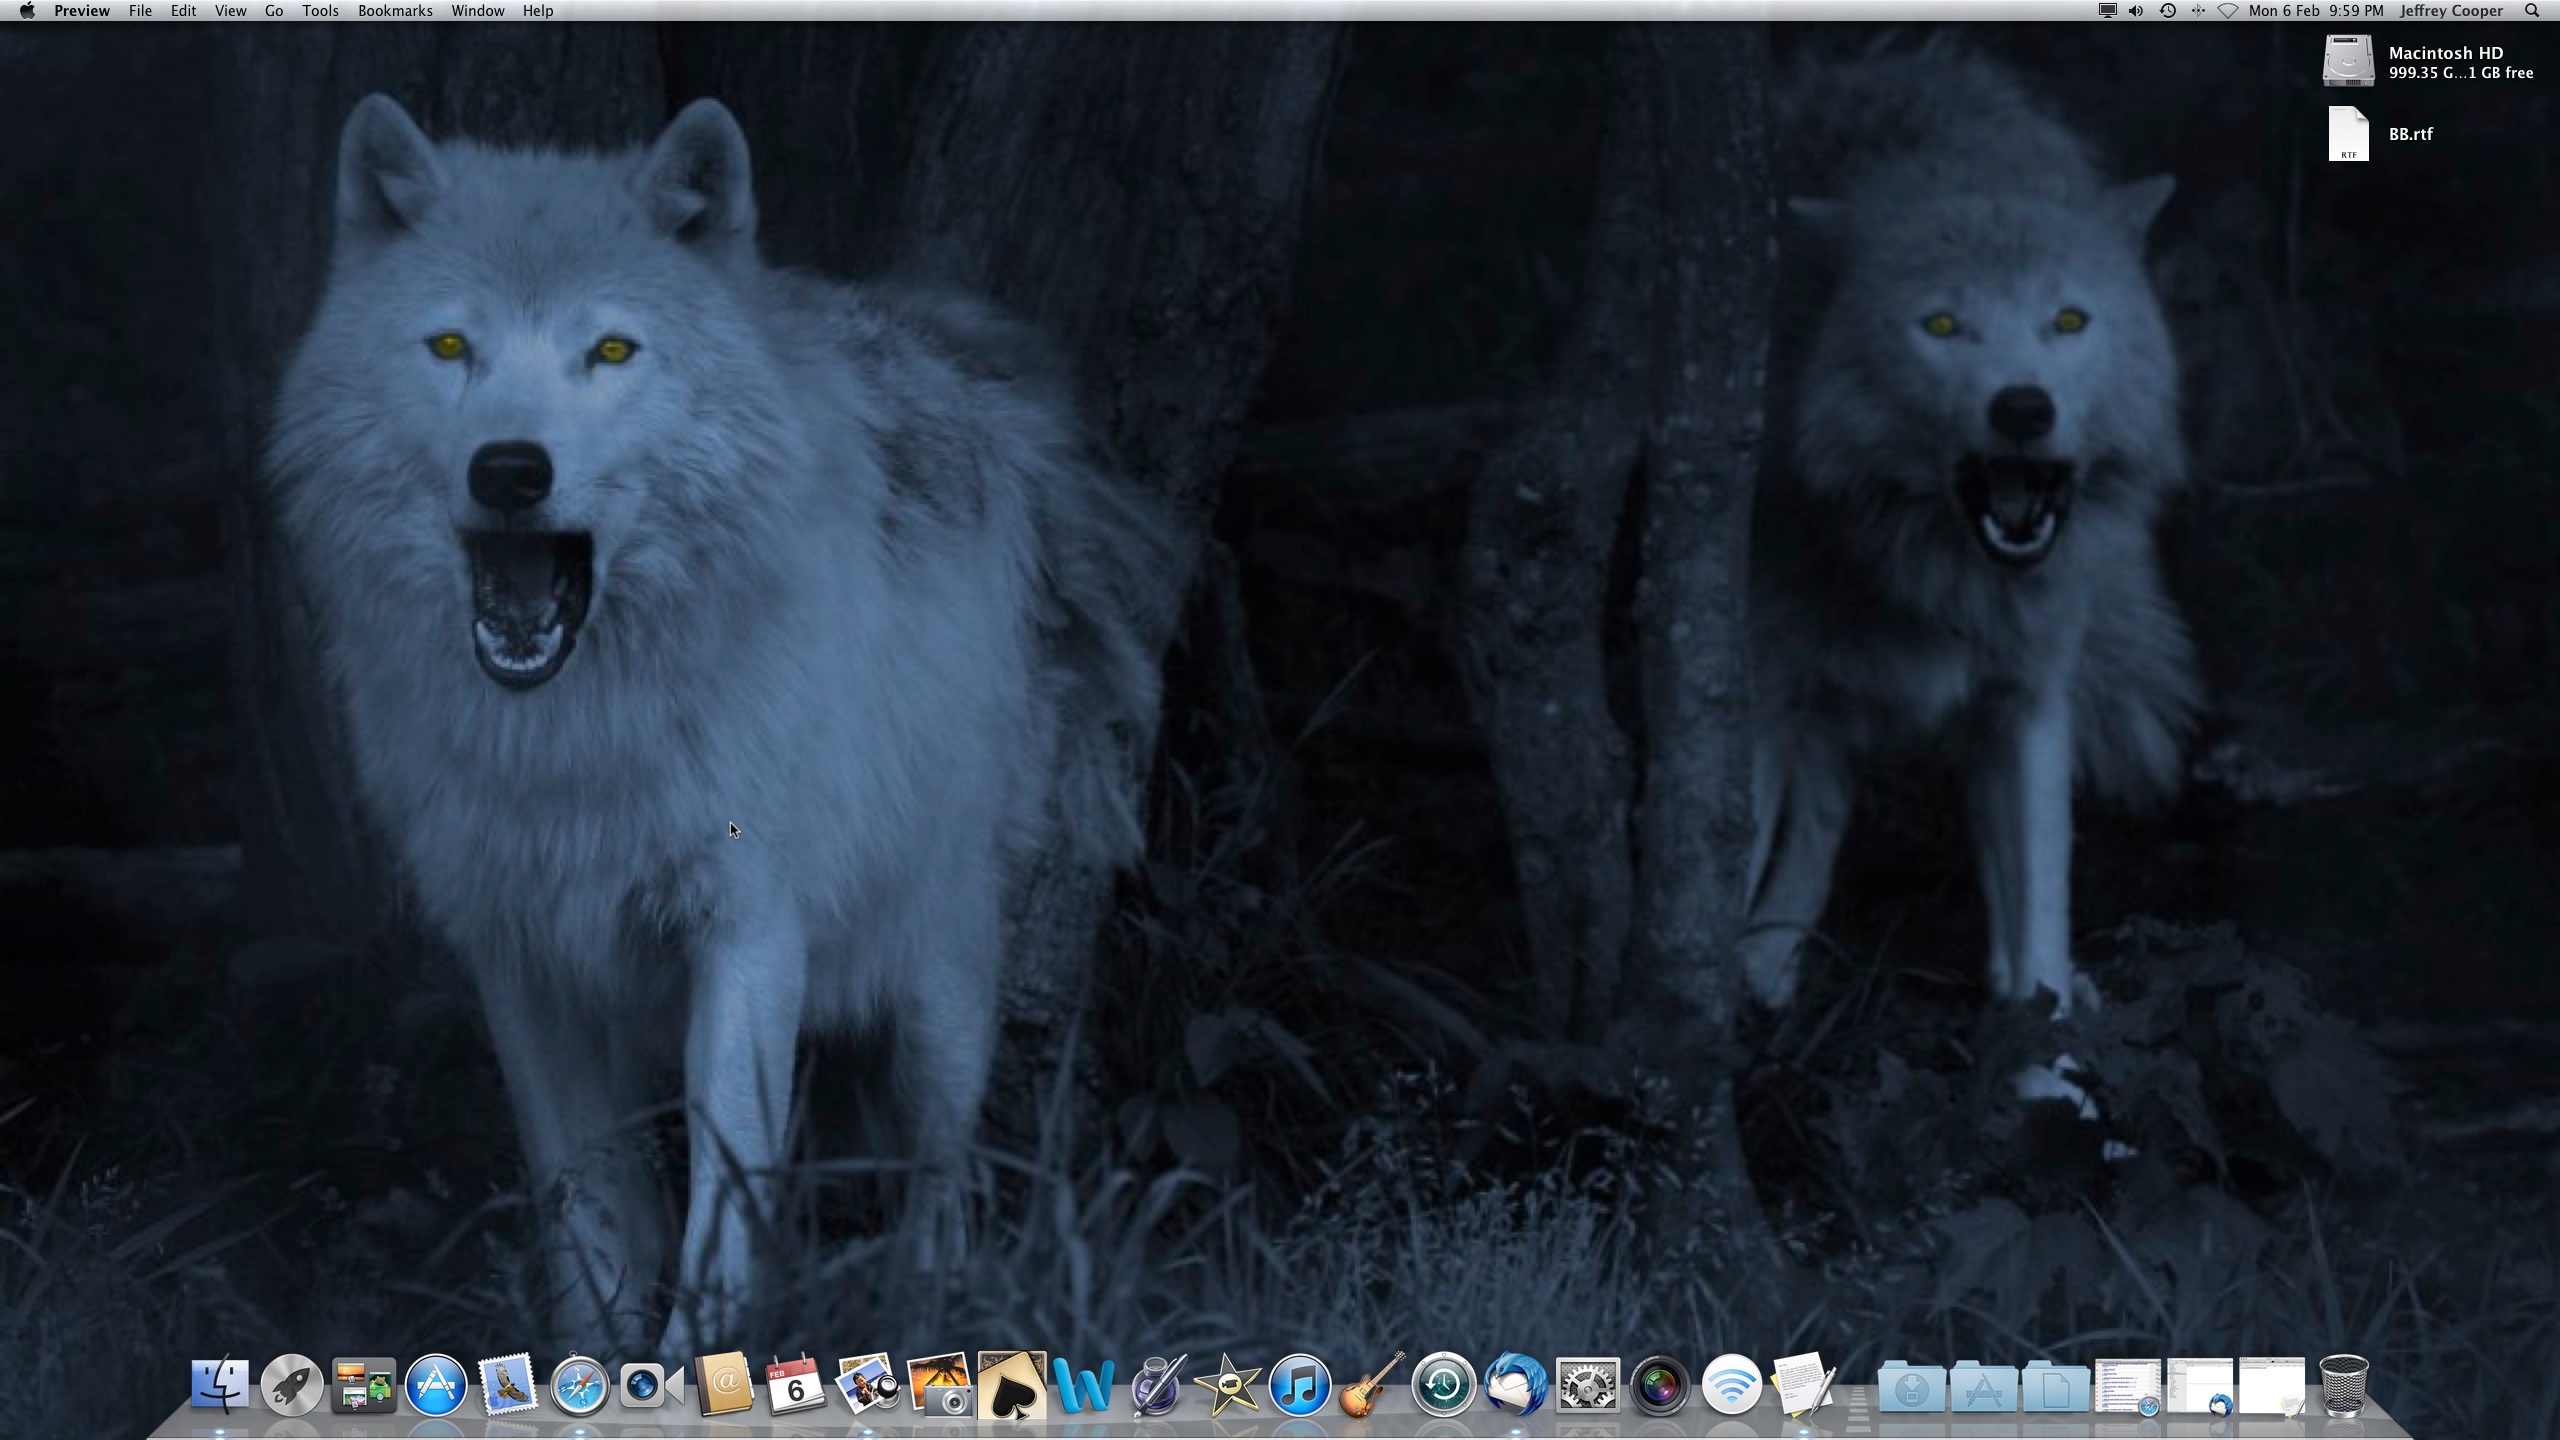The height and width of the screenshot is (1440, 2560).
Task: Restore minimized Safari window from Dock
Action: [x=2128, y=1386]
